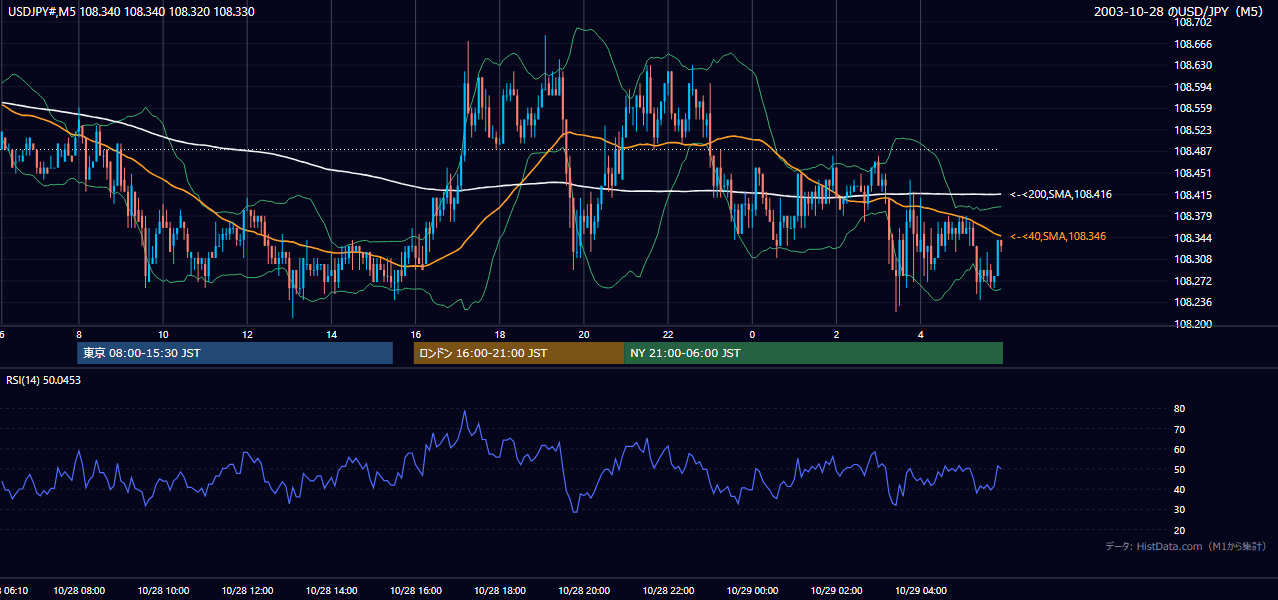
Task: Click RSI scale value 30
Action: pyautogui.click(x=1180, y=509)
